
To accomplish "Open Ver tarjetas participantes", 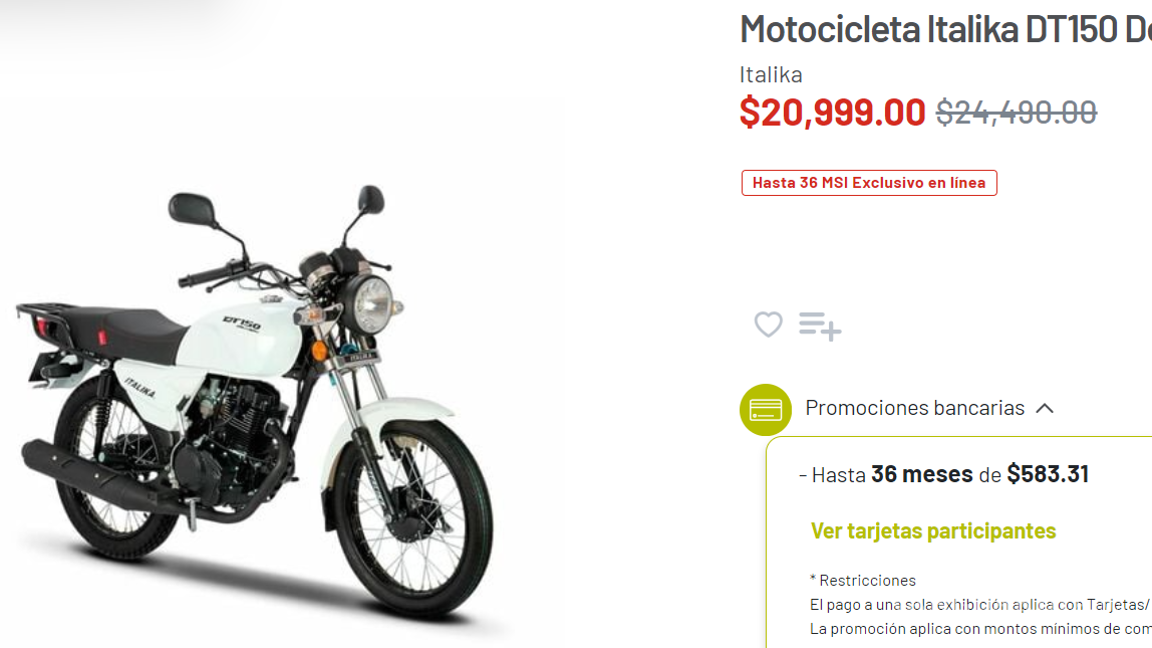I will click(x=933, y=530).
